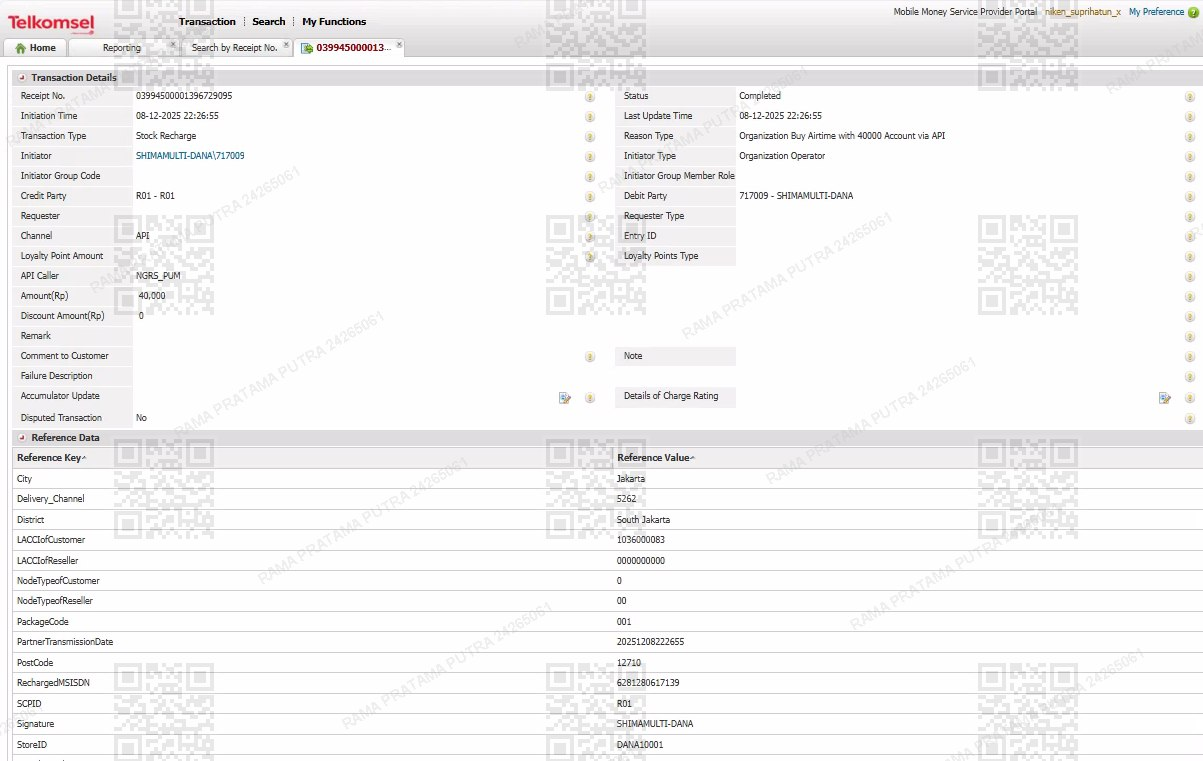Open the My Functions menu

point(334,21)
